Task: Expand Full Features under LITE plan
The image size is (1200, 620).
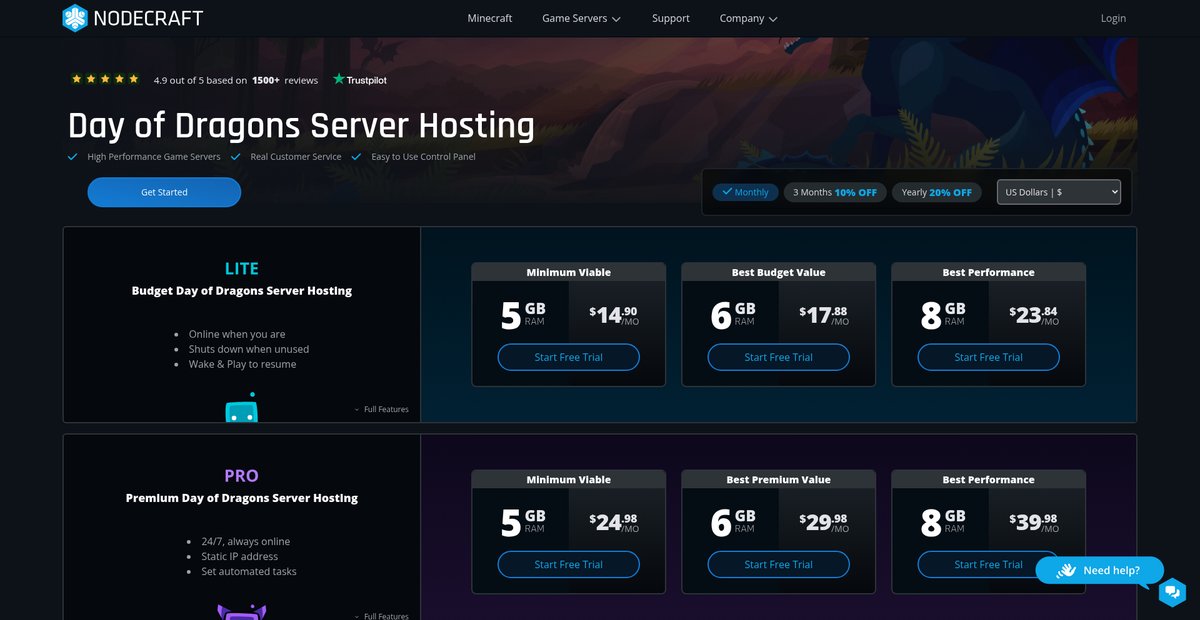Action: pos(381,409)
